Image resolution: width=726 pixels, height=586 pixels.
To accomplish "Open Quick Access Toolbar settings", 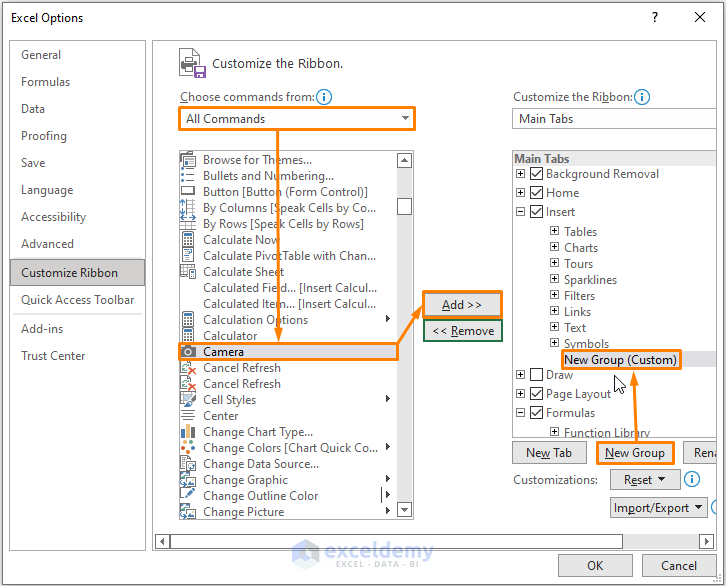I will (77, 300).
